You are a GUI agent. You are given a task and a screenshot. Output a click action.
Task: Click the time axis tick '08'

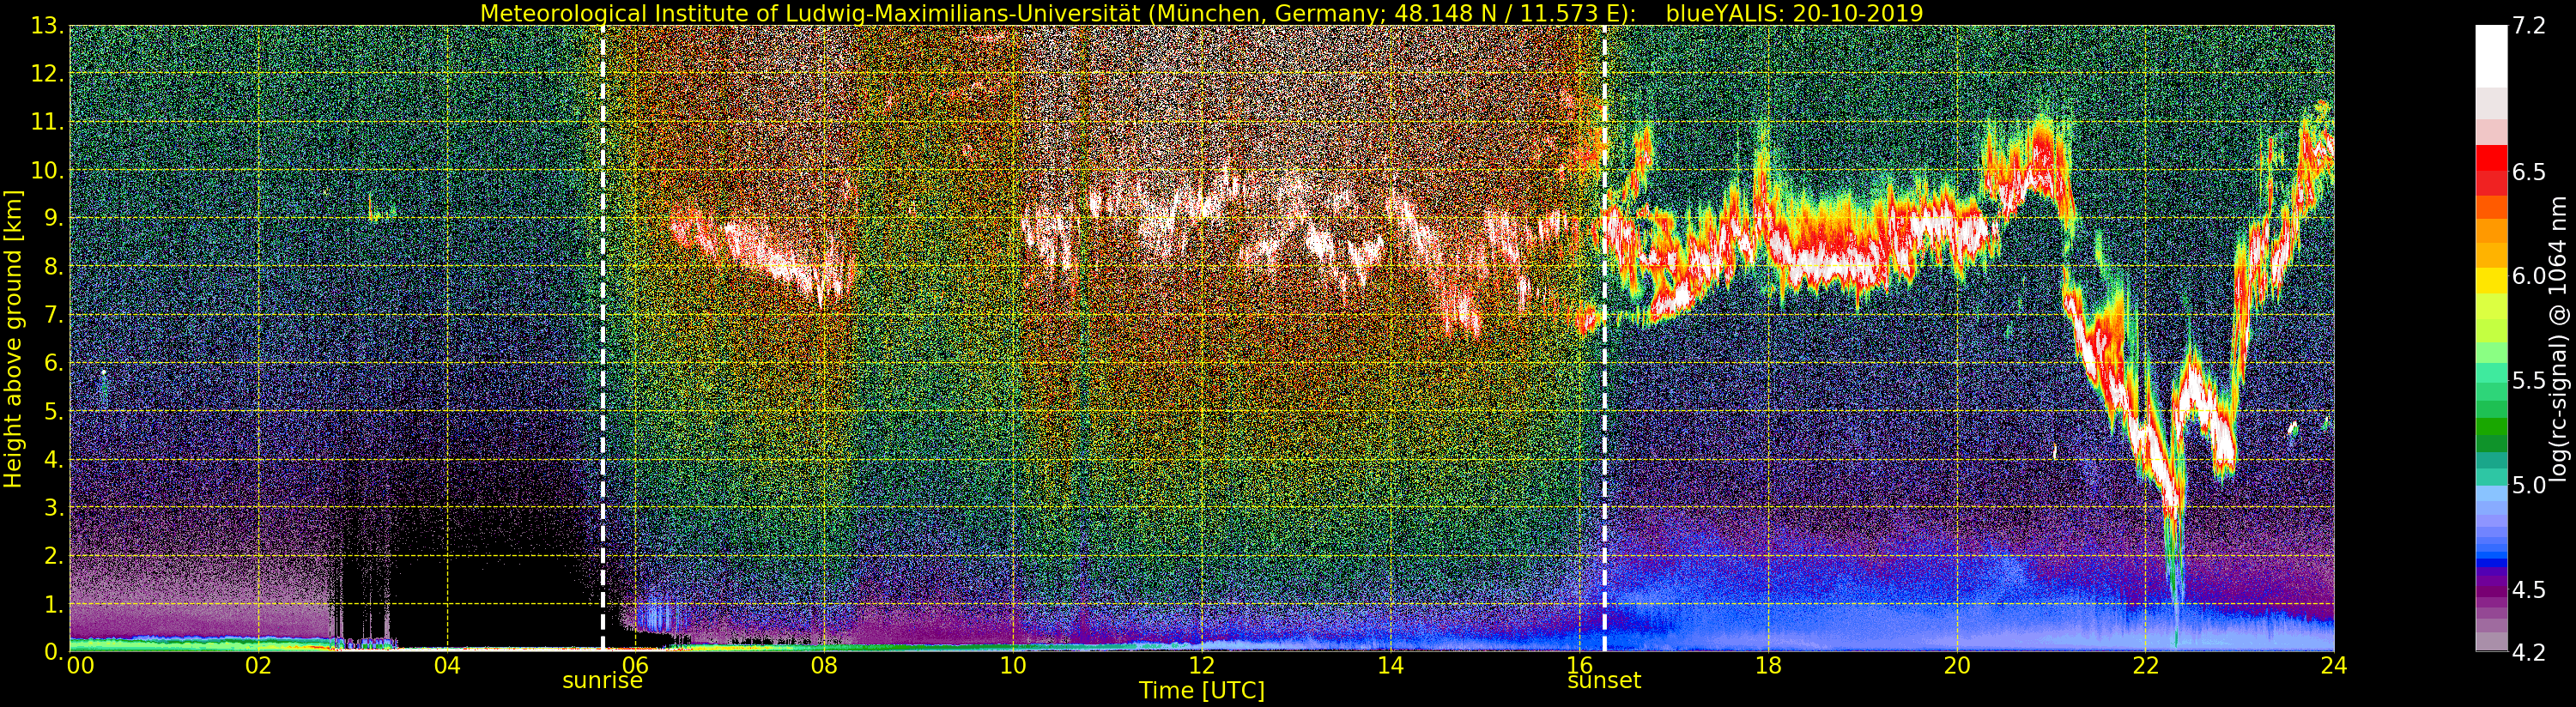point(824,665)
